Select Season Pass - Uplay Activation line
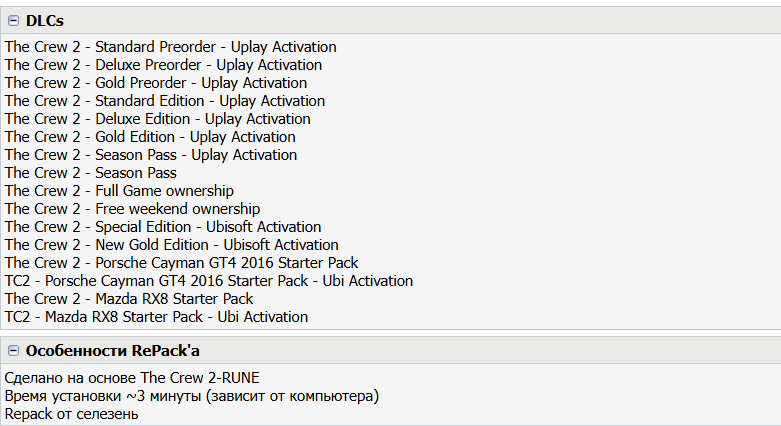Viewport: 781px width, 426px height. click(150, 155)
